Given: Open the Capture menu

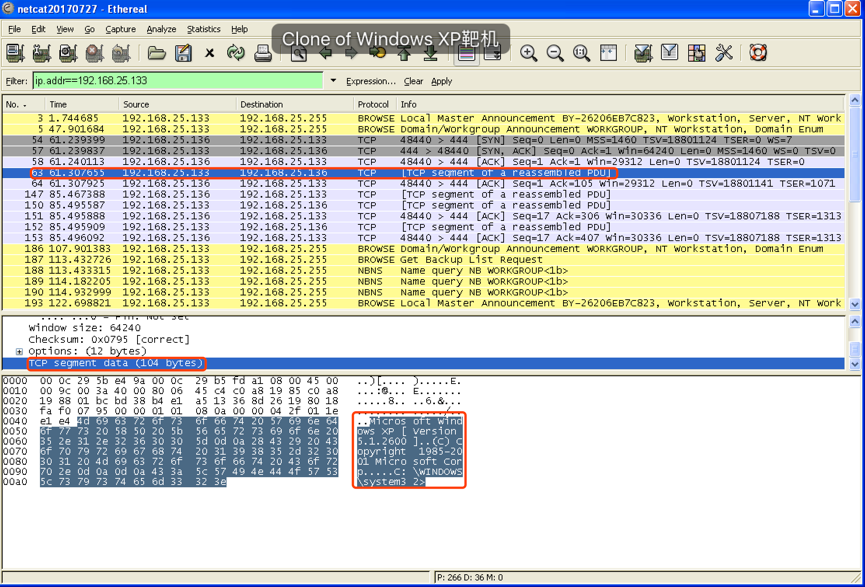Looking at the screenshot, I should click(120, 29).
